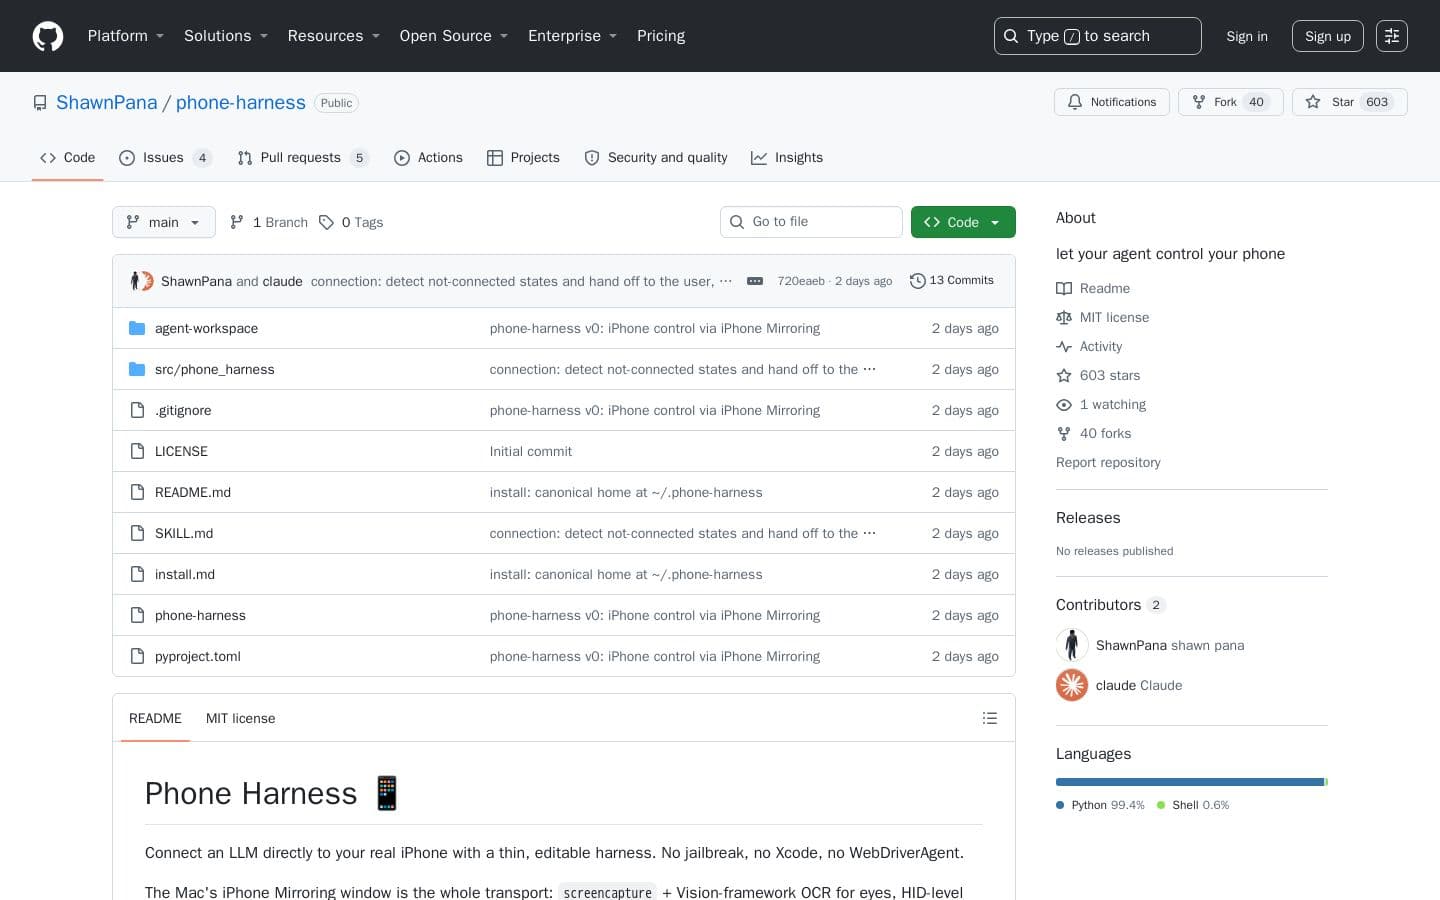This screenshot has width=1440, height=900.
Task: View the 1 watching link
Action: tap(1101, 404)
